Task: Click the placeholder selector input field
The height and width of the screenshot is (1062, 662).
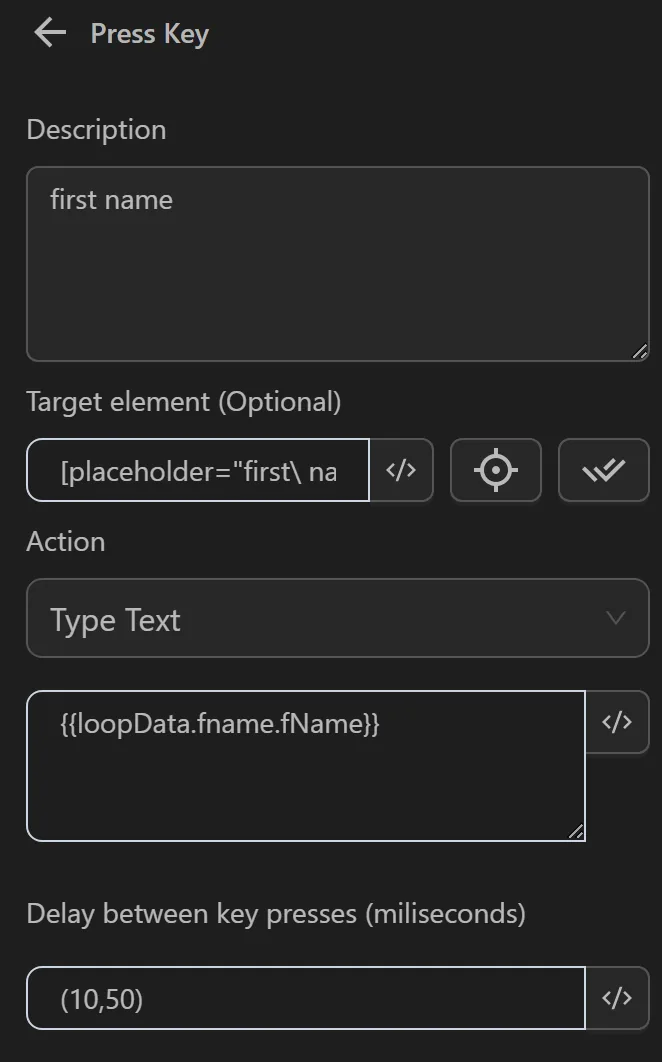Action: (197, 470)
